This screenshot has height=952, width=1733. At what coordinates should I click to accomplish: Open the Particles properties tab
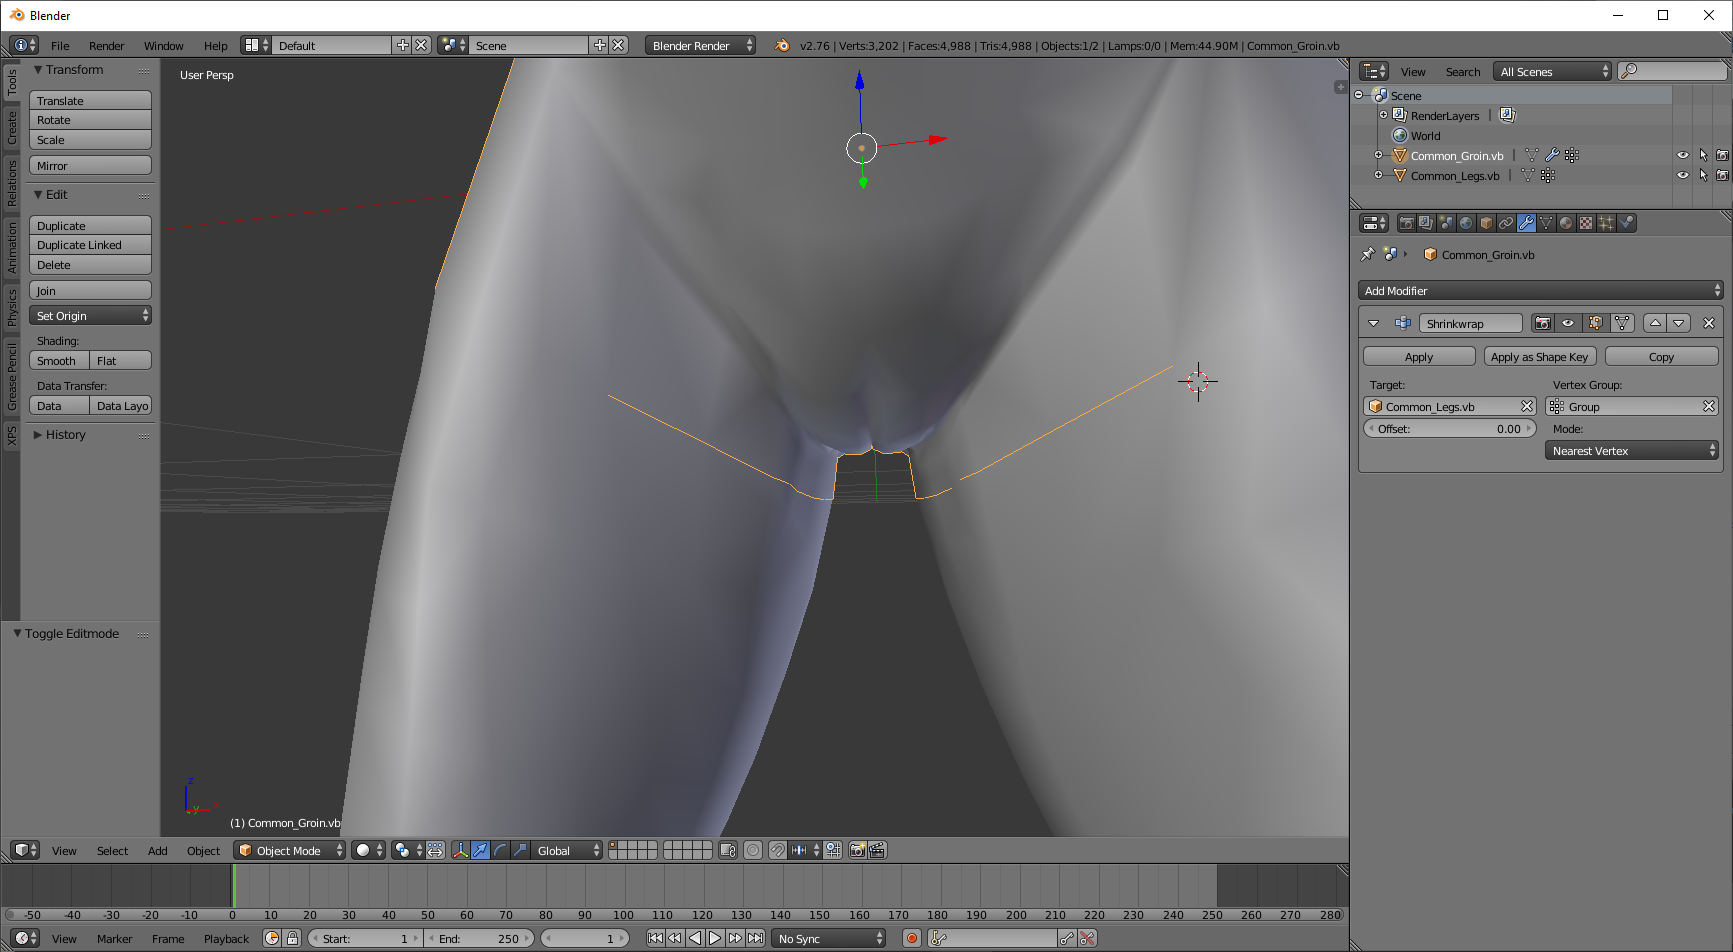[x=1606, y=223]
